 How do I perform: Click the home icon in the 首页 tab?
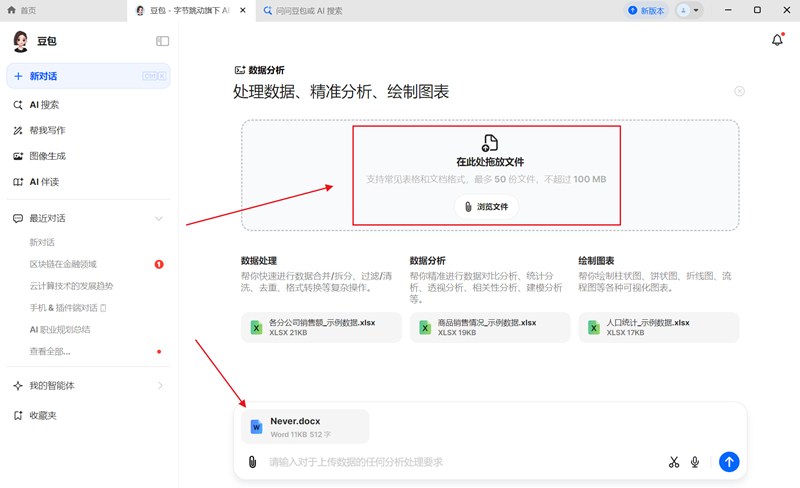[11, 10]
